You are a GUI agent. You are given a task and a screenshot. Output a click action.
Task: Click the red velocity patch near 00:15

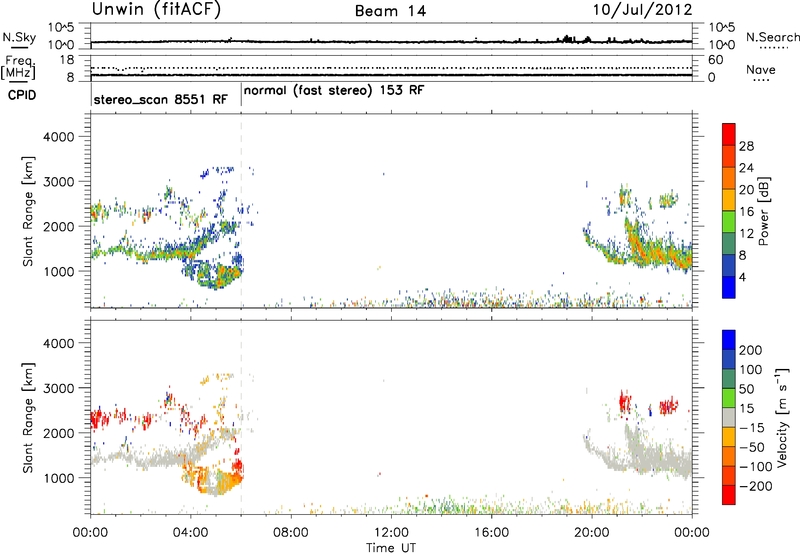click(x=99, y=419)
